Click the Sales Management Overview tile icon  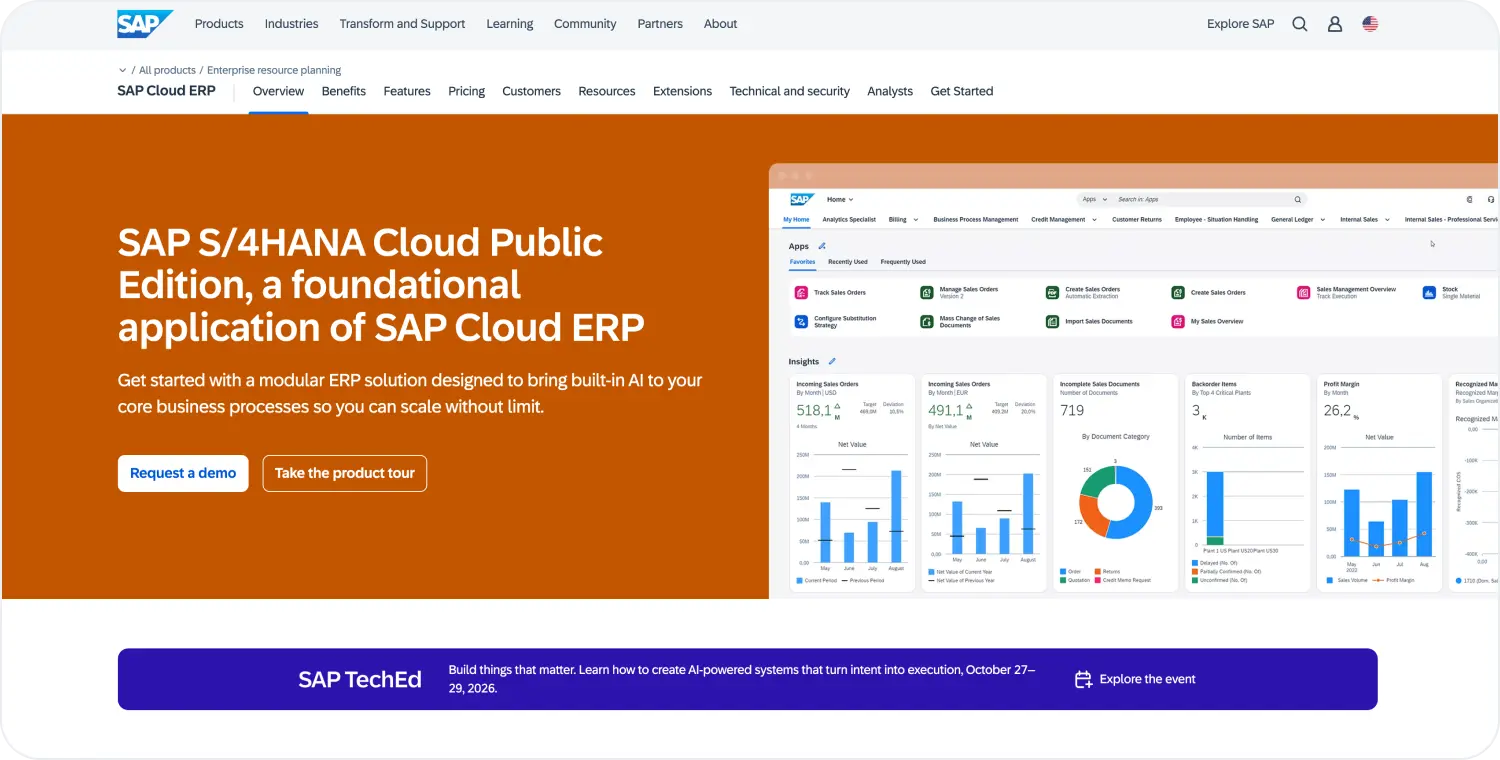click(1303, 293)
